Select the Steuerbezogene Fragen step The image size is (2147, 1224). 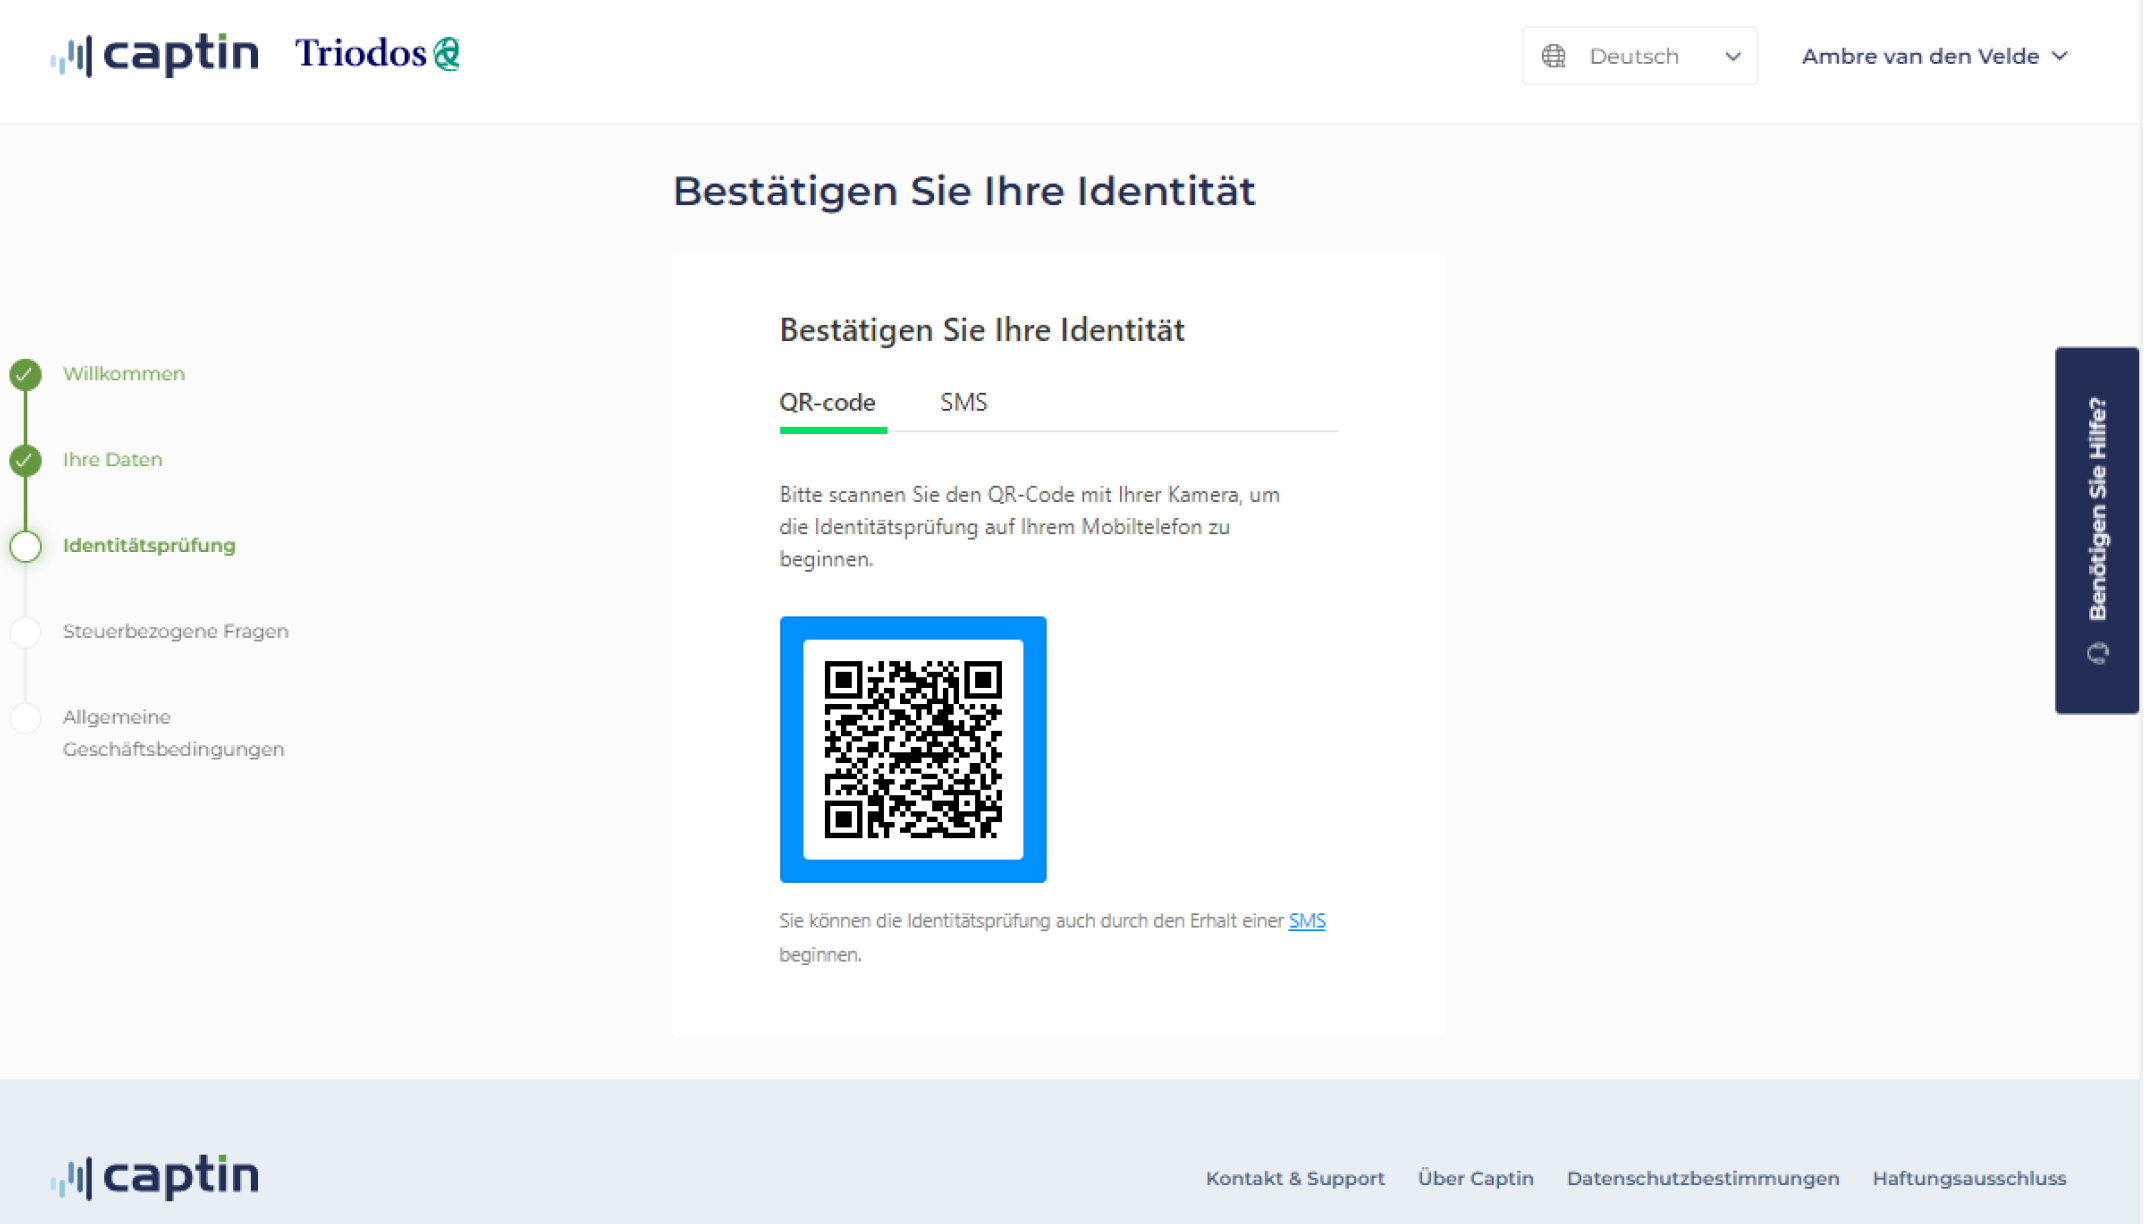176,631
